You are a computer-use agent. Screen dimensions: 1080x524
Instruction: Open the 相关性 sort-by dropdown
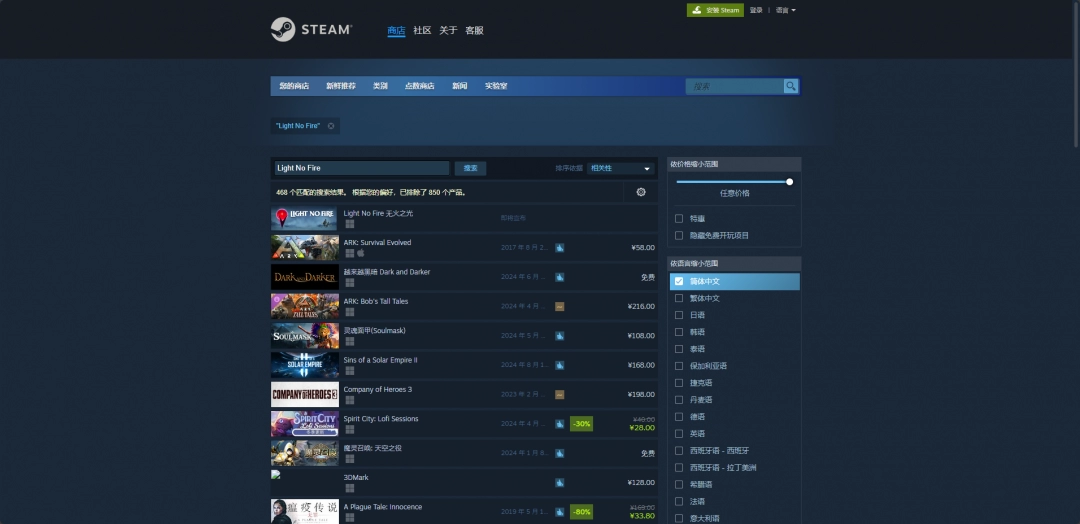620,168
